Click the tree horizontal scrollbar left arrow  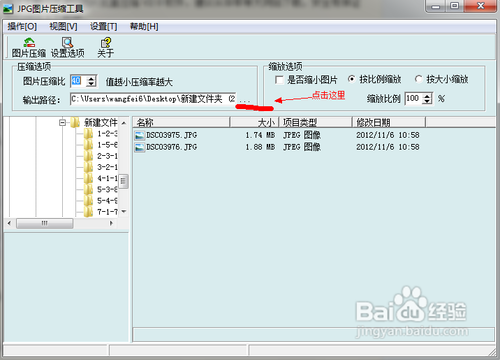[9, 223]
